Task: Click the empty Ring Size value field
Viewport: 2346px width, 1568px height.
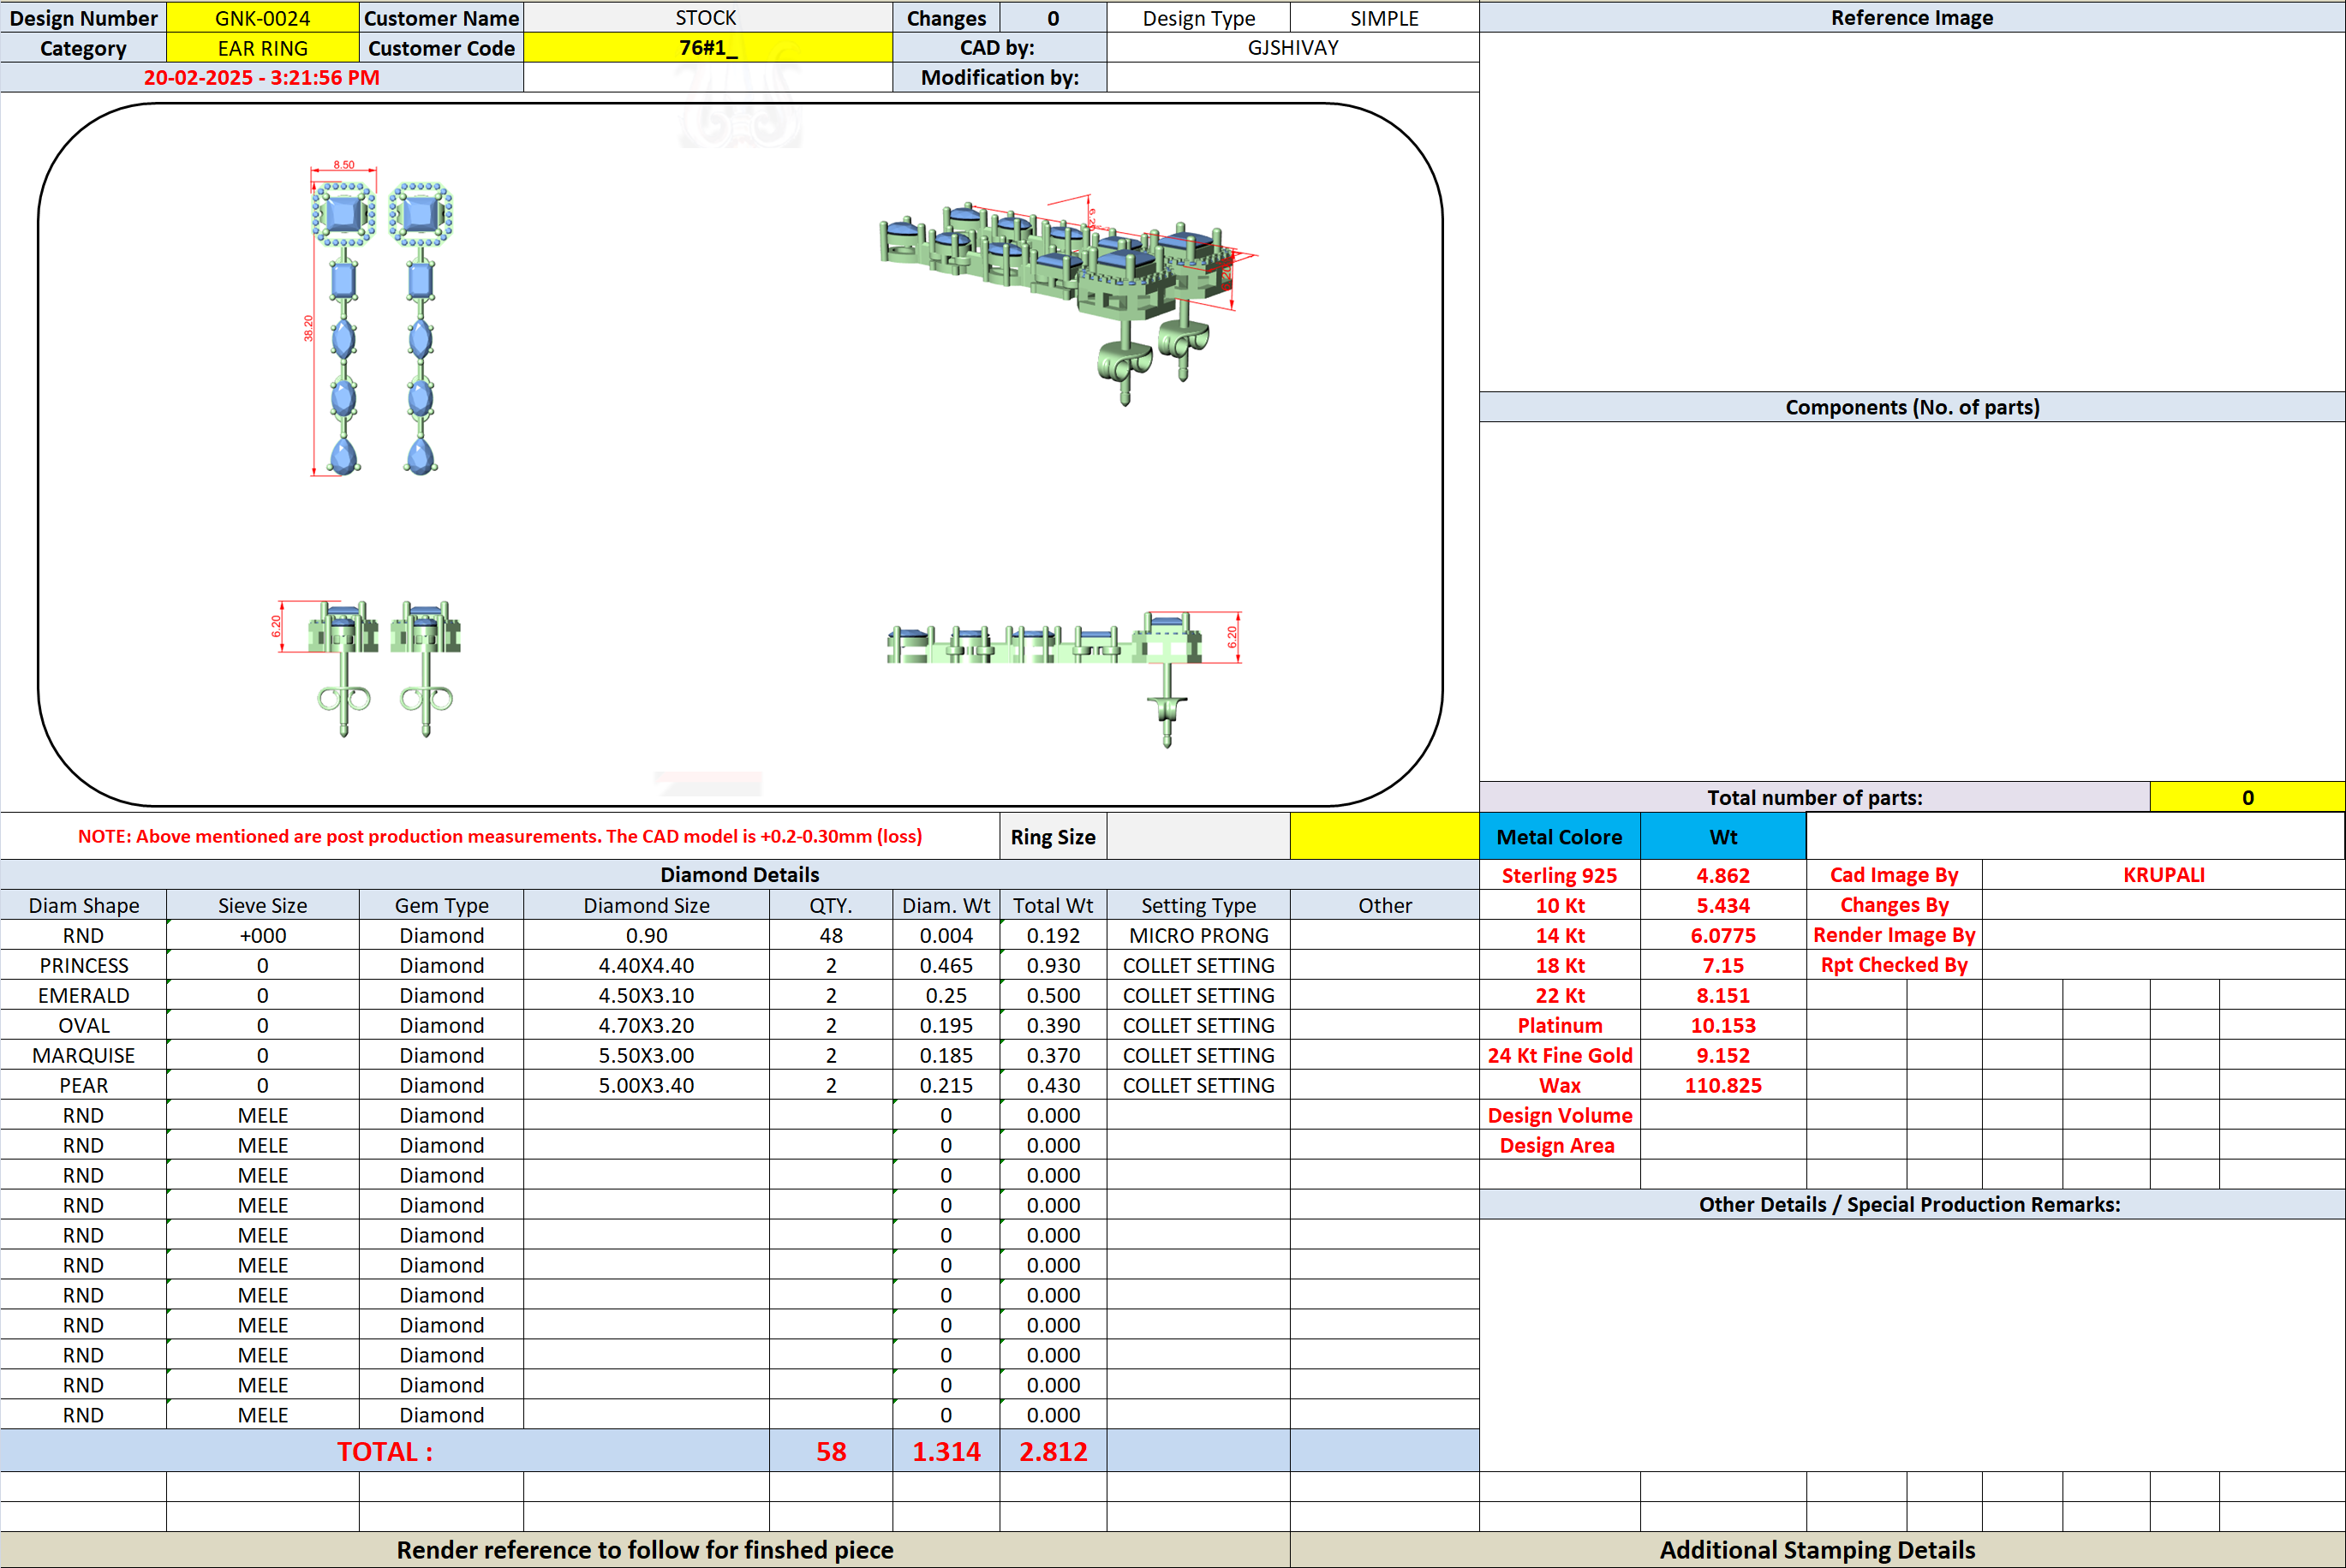Action: (1198, 836)
